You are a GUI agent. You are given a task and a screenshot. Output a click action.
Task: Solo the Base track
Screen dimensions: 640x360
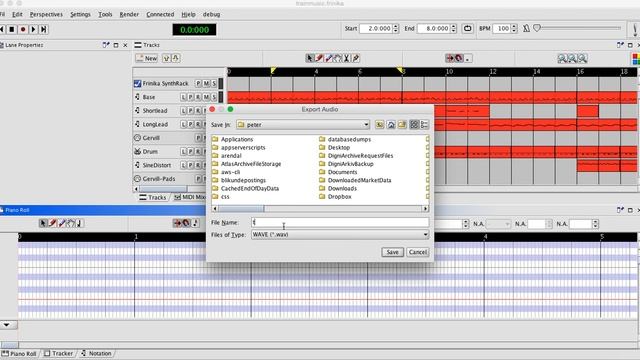tap(214, 97)
